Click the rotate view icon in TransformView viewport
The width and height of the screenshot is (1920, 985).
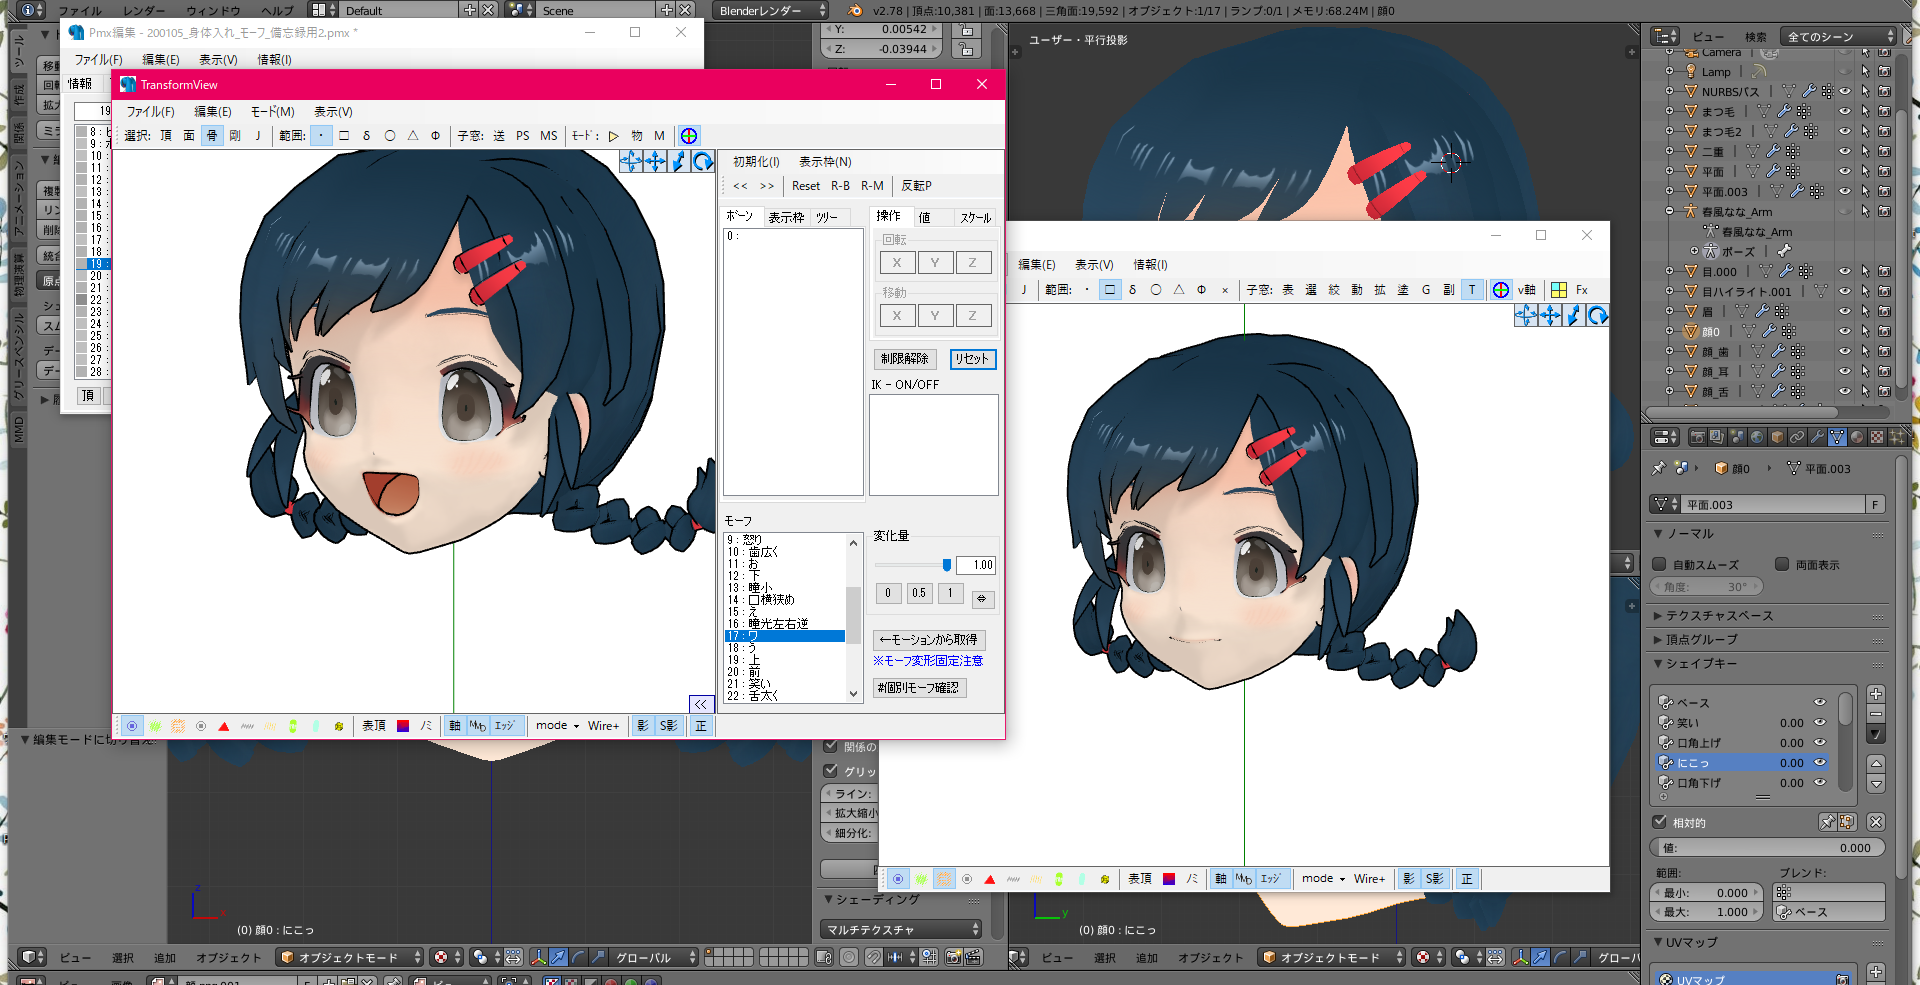[x=703, y=161]
